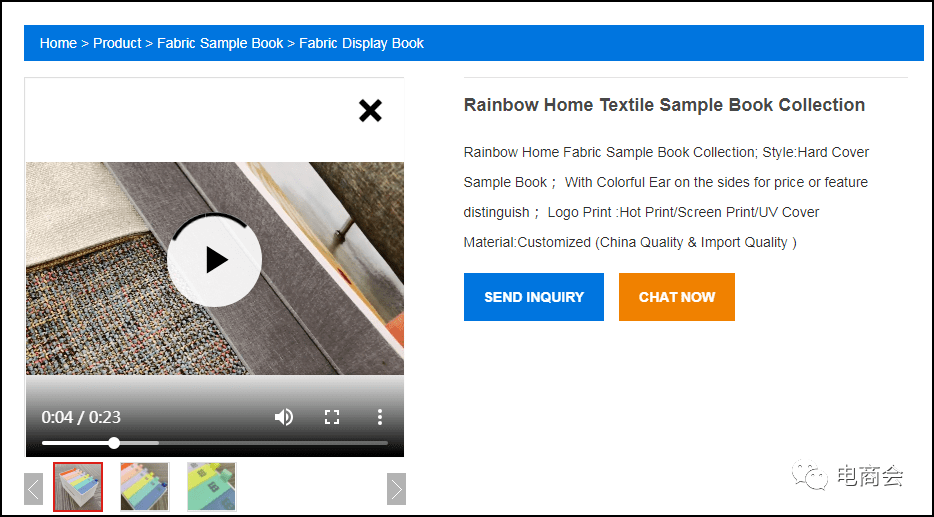934x517 pixels.
Task: Select the third product thumbnail
Action: point(211,487)
